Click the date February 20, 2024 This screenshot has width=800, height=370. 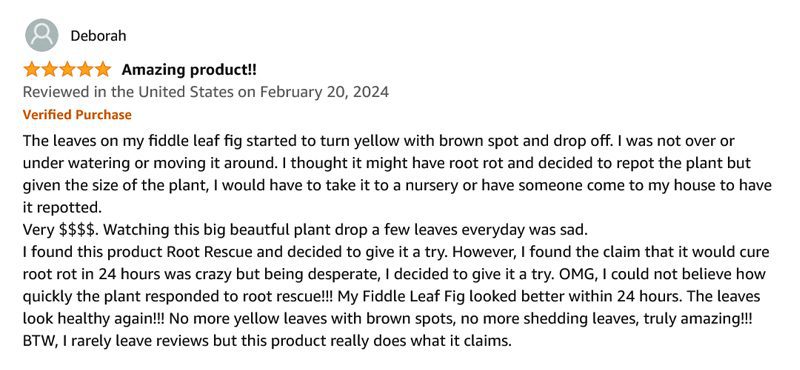coord(324,92)
